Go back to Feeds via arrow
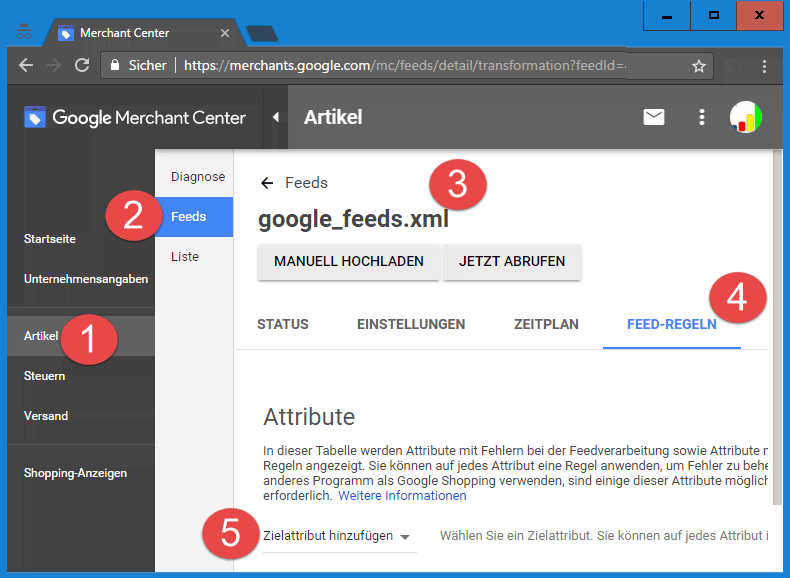The width and height of the screenshot is (790, 578). click(x=267, y=183)
